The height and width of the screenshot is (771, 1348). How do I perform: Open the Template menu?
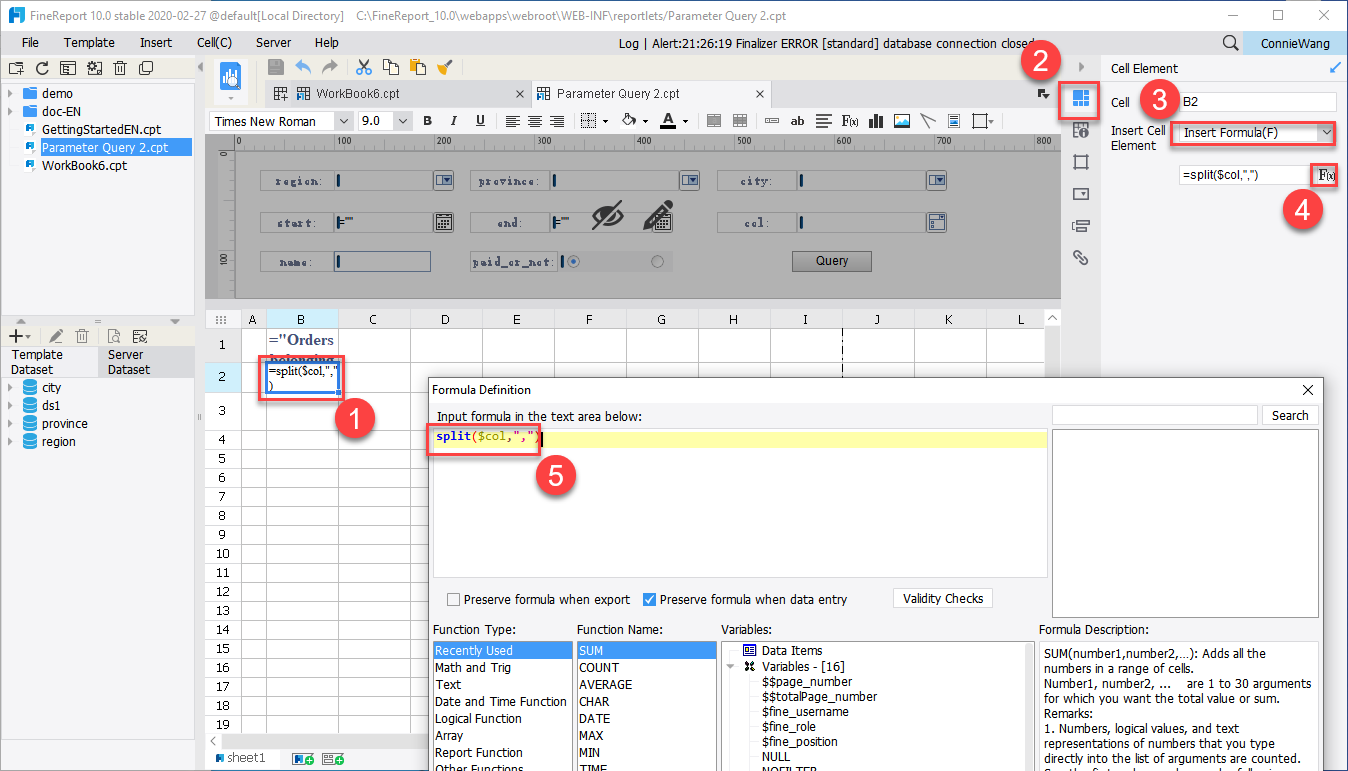pyautogui.click(x=89, y=42)
